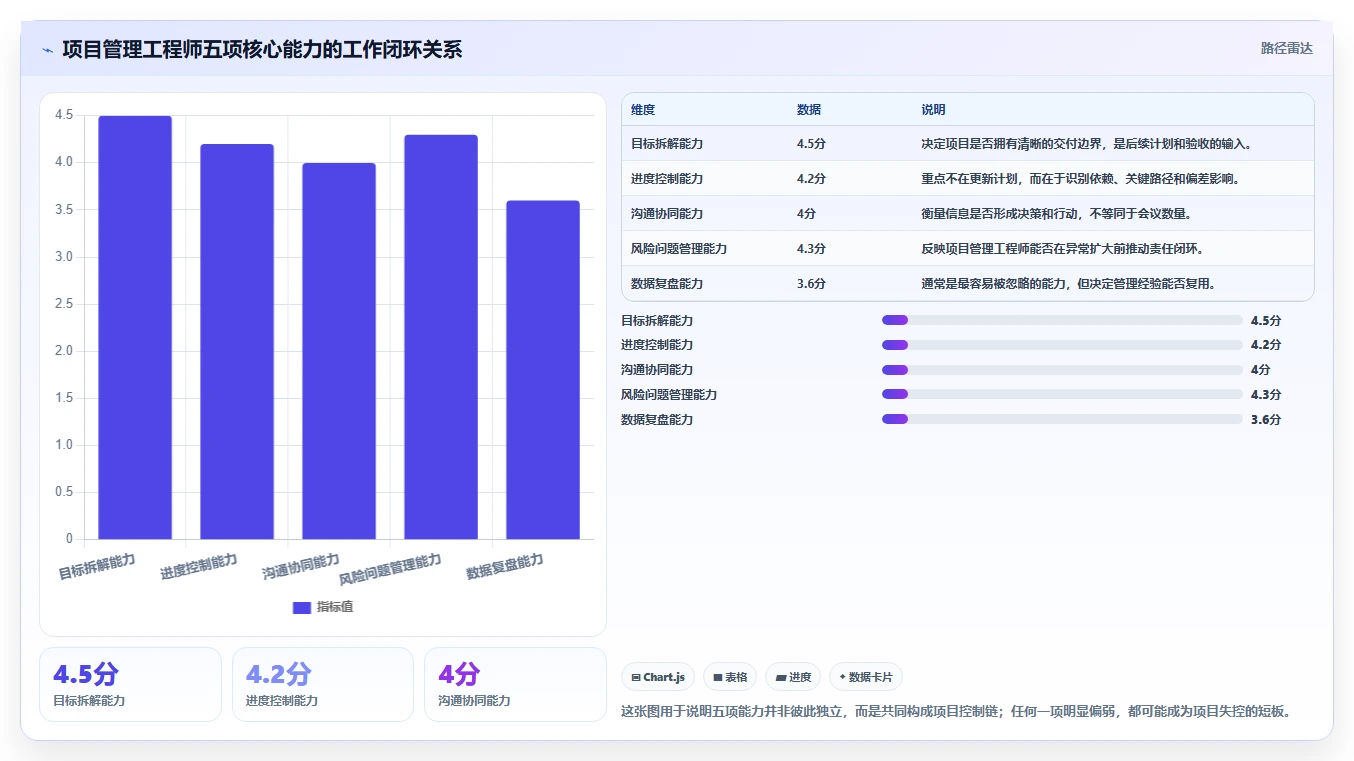
Task: Select table cell 沟通协同能力
Action: click(667, 214)
